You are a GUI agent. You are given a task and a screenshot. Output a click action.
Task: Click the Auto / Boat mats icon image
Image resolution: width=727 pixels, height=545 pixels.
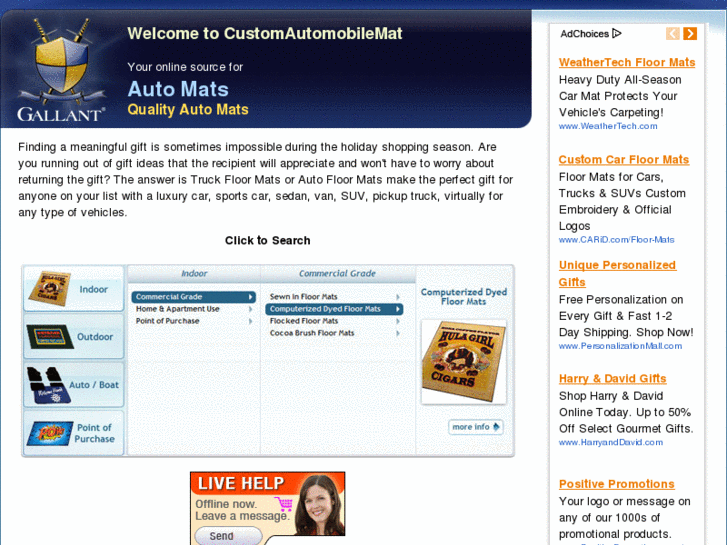coord(48,385)
